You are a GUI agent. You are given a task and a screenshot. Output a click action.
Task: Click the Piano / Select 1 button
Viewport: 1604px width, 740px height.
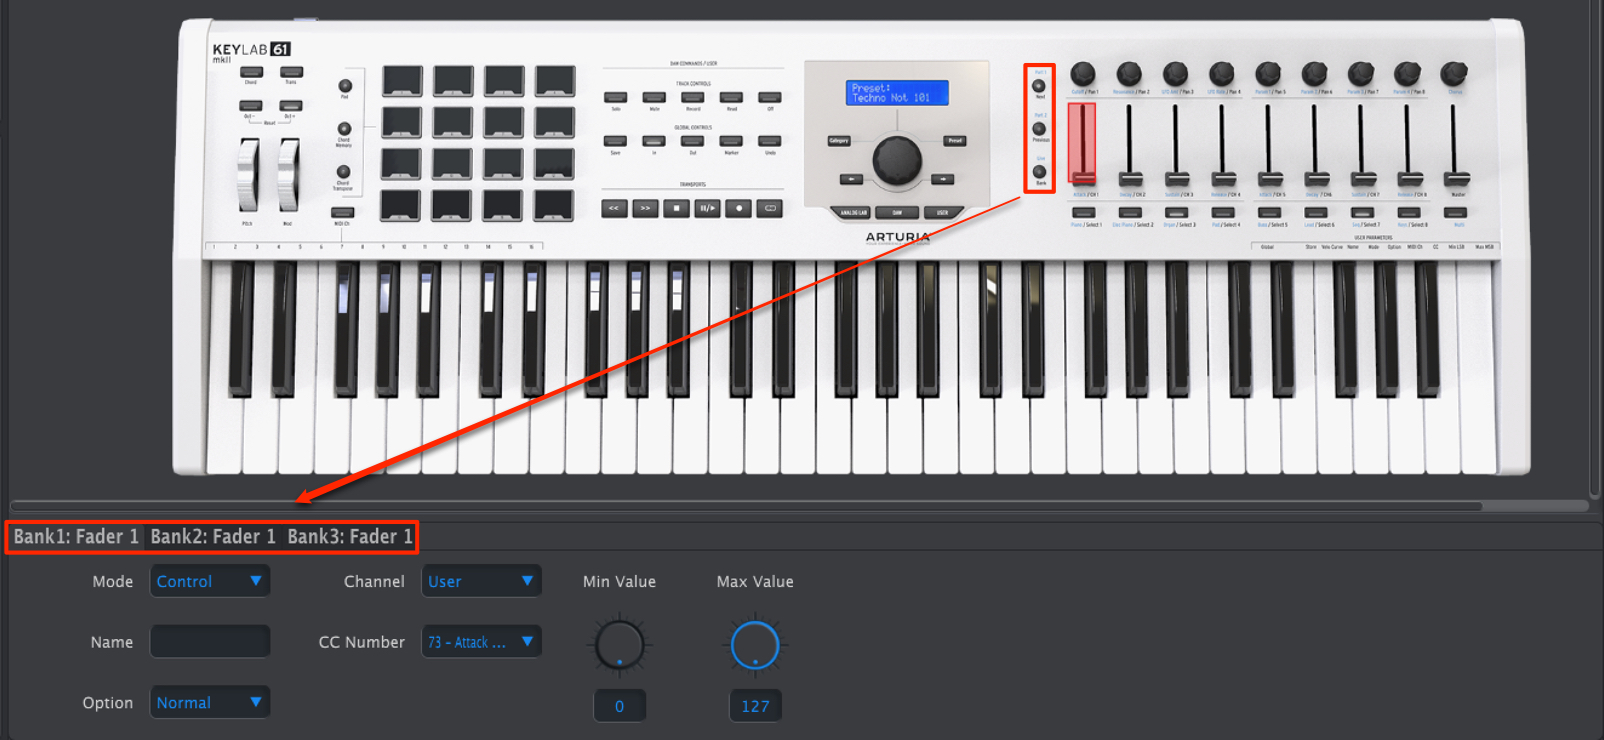point(1083,212)
